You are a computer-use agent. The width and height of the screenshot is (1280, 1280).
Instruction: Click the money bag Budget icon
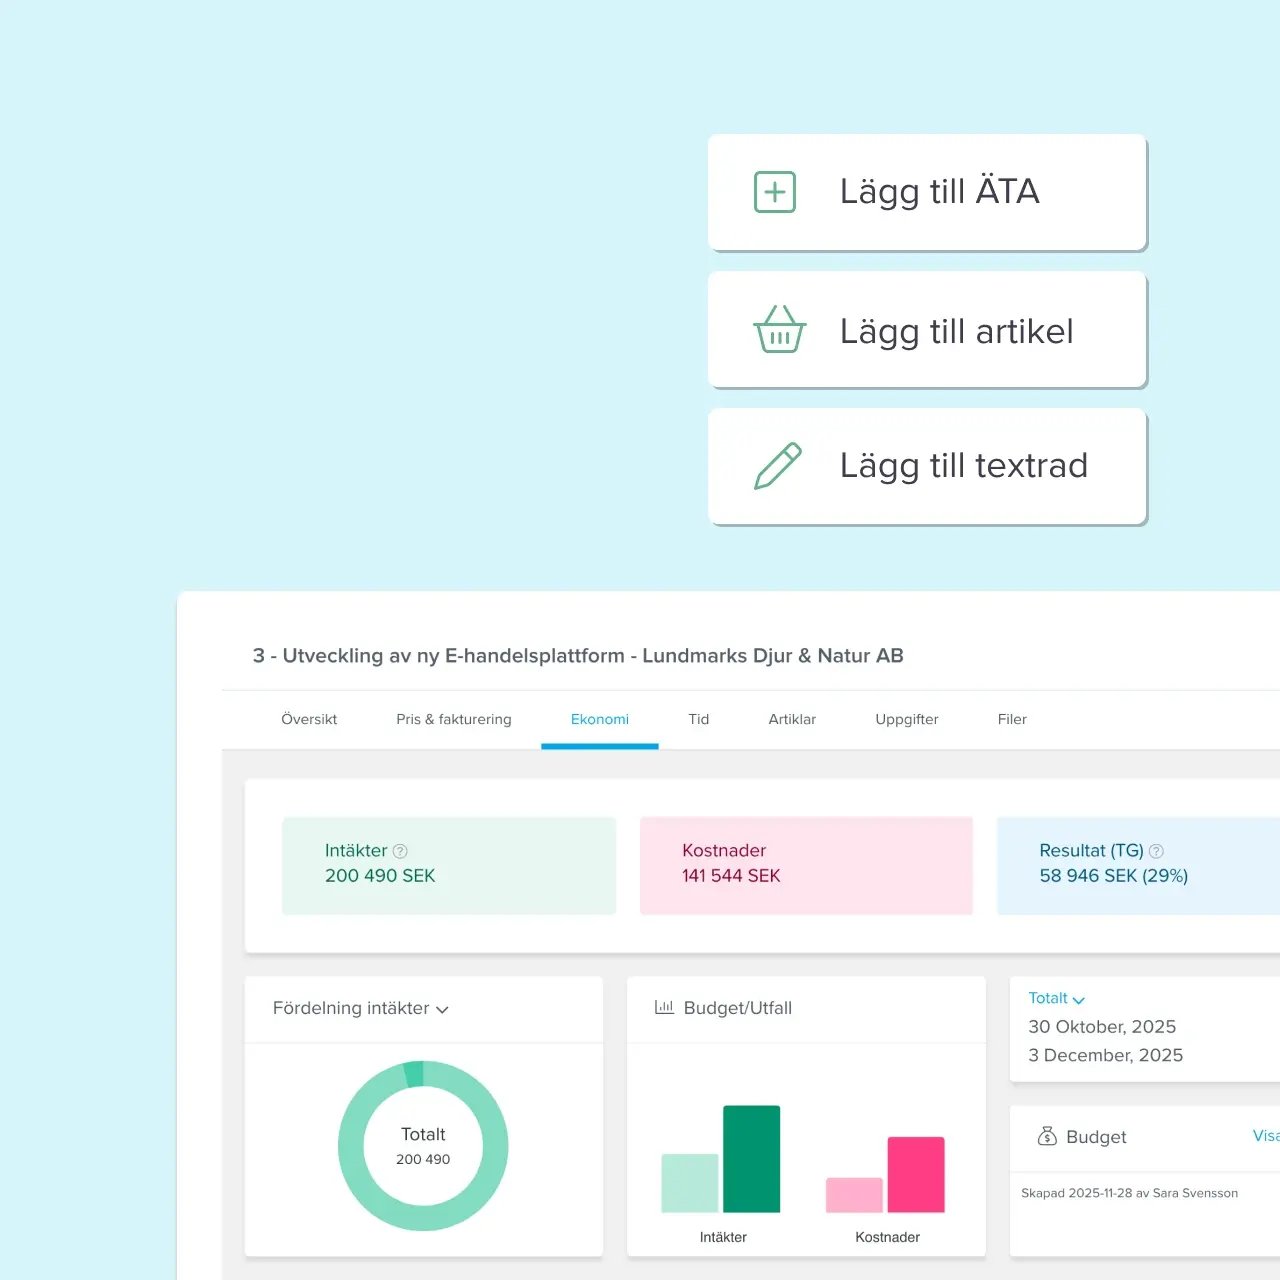[1047, 1136]
